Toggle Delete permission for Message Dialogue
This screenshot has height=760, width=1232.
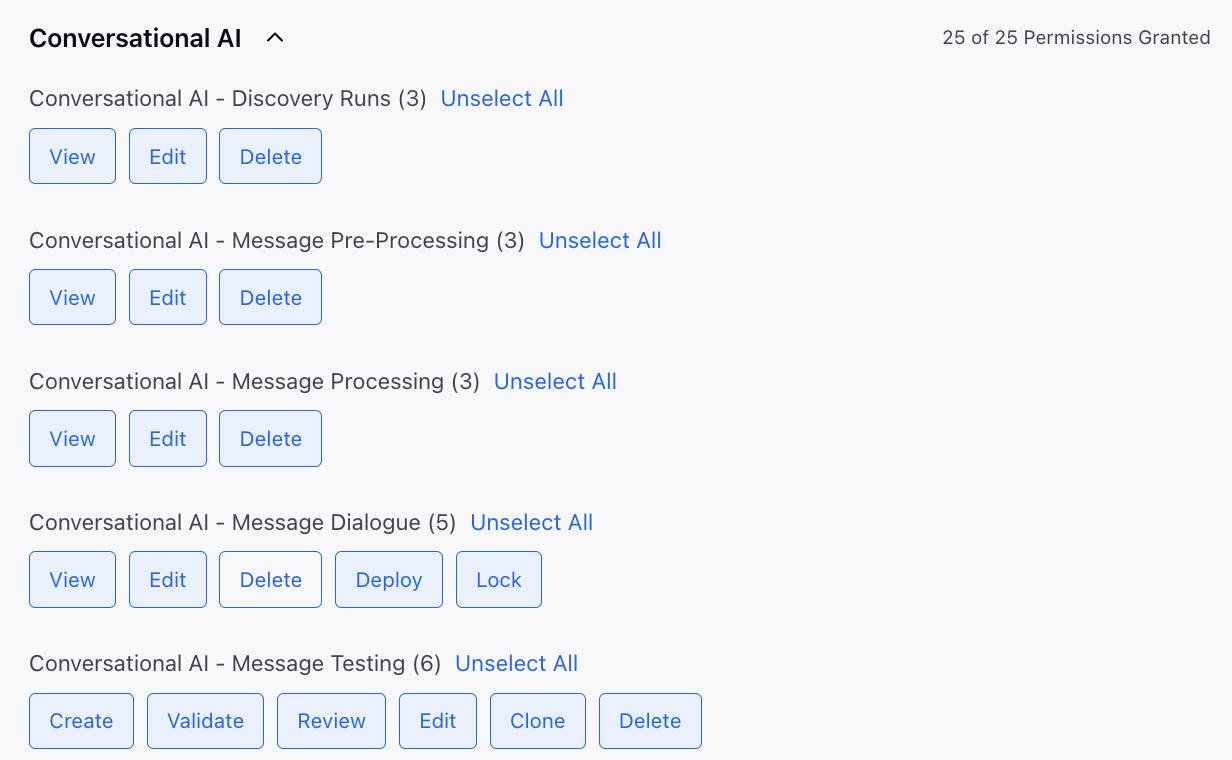coord(271,579)
